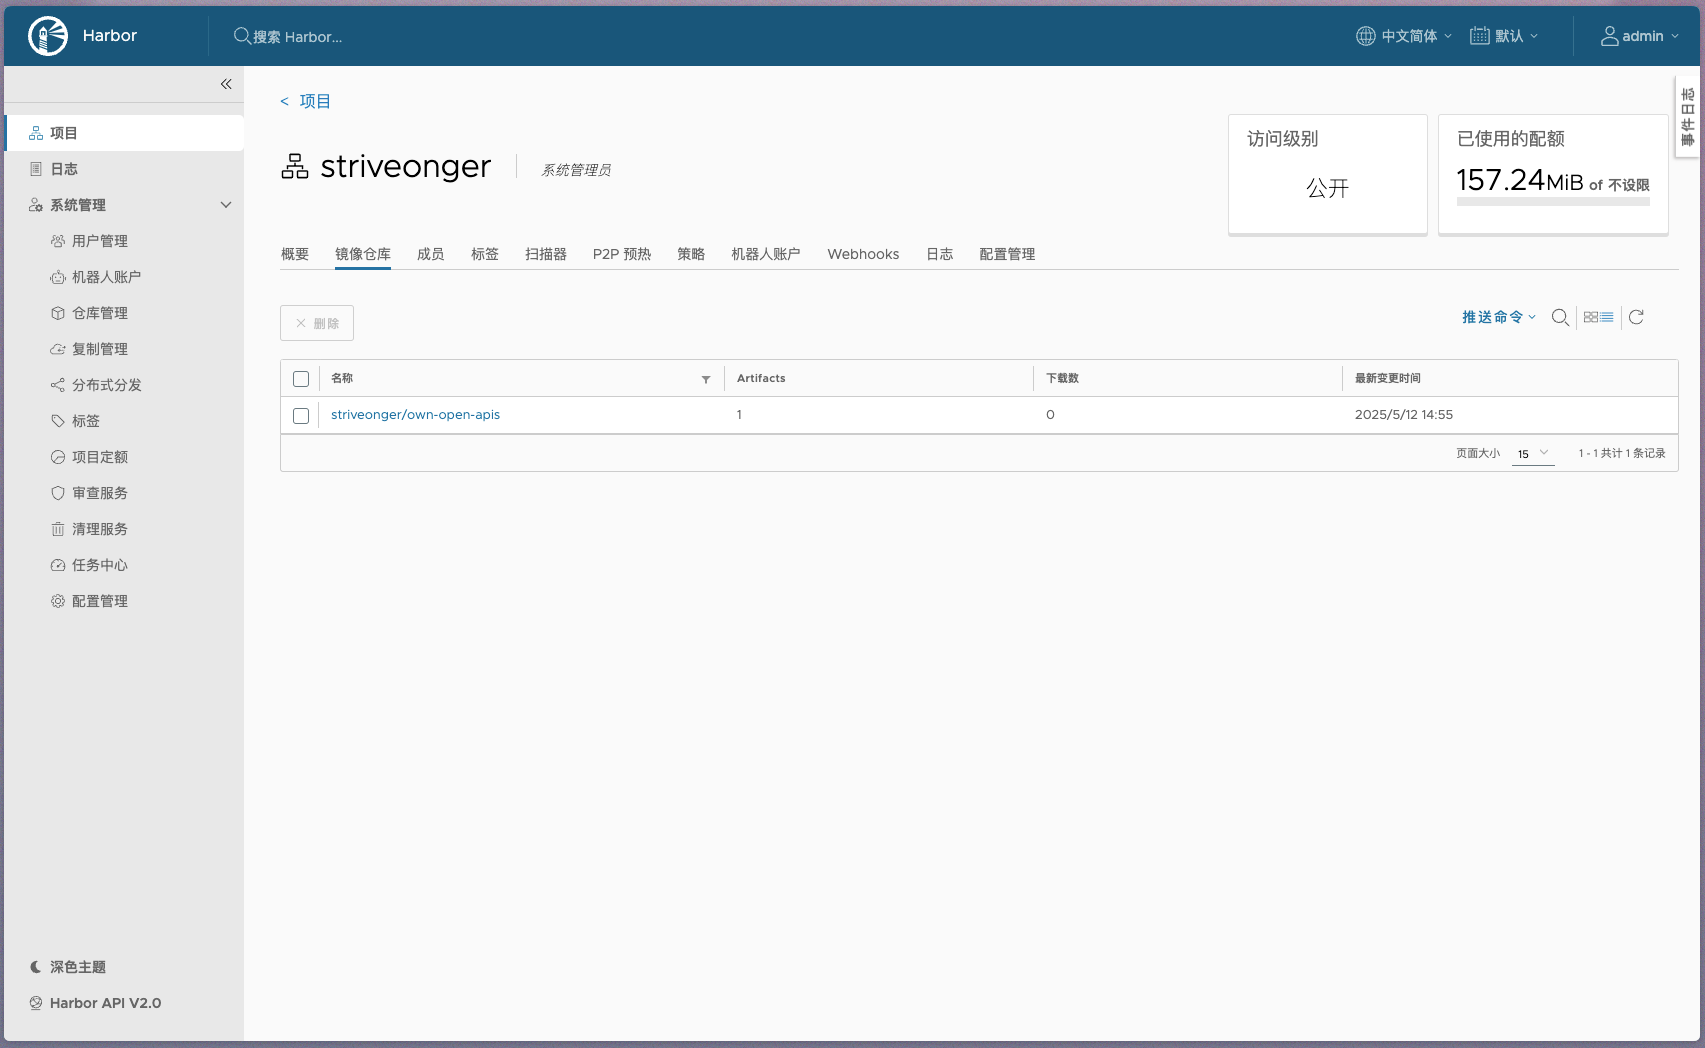The height and width of the screenshot is (1048, 1705).
Task: Click the globe language icon
Action: pos(1366,36)
